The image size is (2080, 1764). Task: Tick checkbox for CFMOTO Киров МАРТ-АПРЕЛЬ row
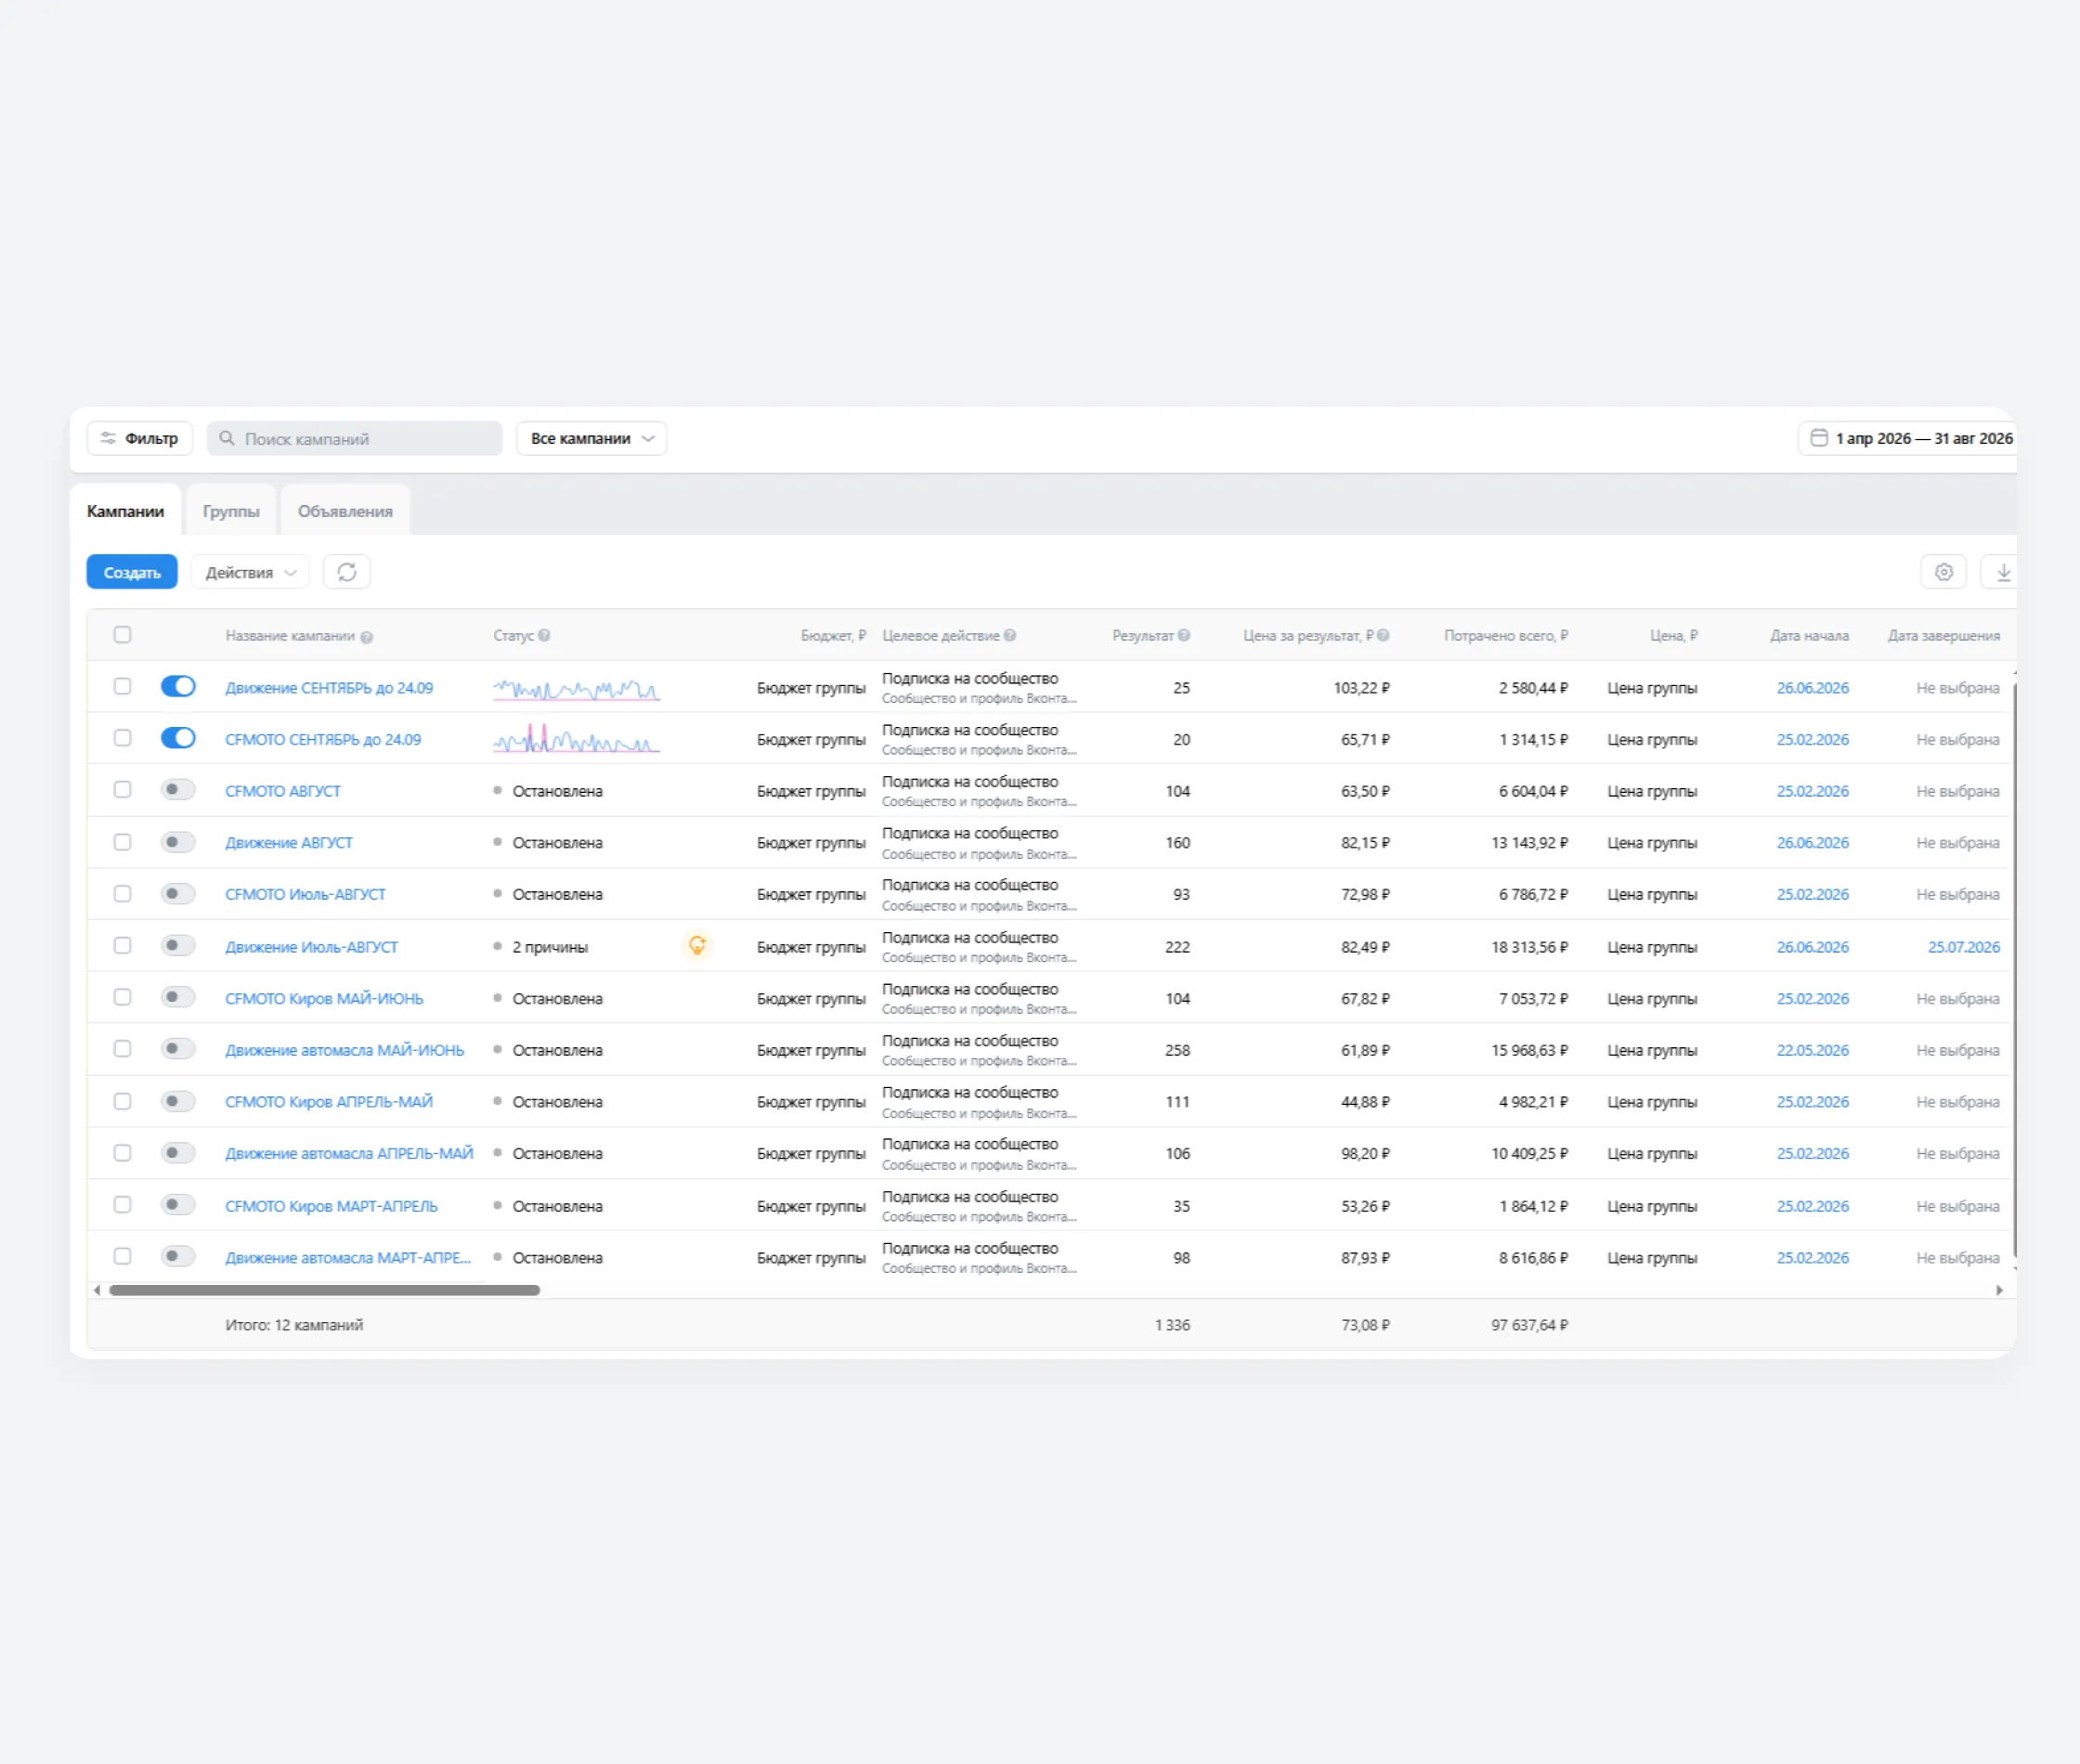(x=122, y=1205)
